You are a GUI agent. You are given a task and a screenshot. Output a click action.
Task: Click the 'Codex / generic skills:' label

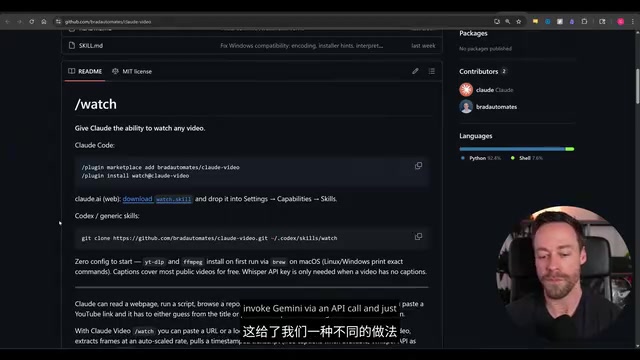[x=107, y=216]
